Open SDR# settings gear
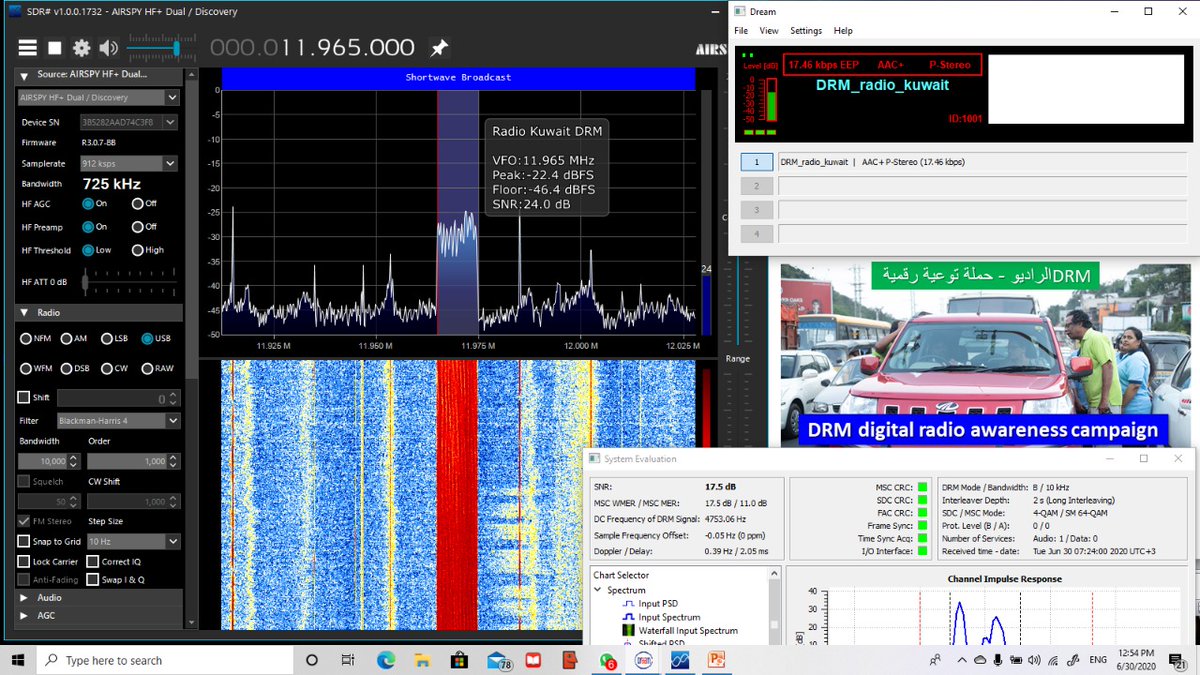Screen dimensions: 1200x675 pyautogui.click(x=81, y=47)
